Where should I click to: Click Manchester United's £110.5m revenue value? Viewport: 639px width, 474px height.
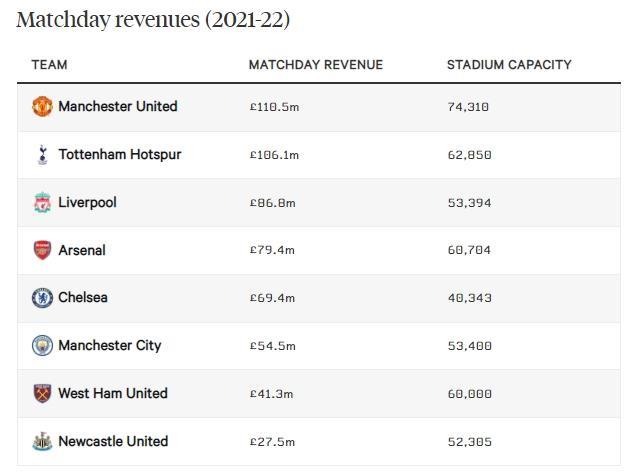point(274,107)
